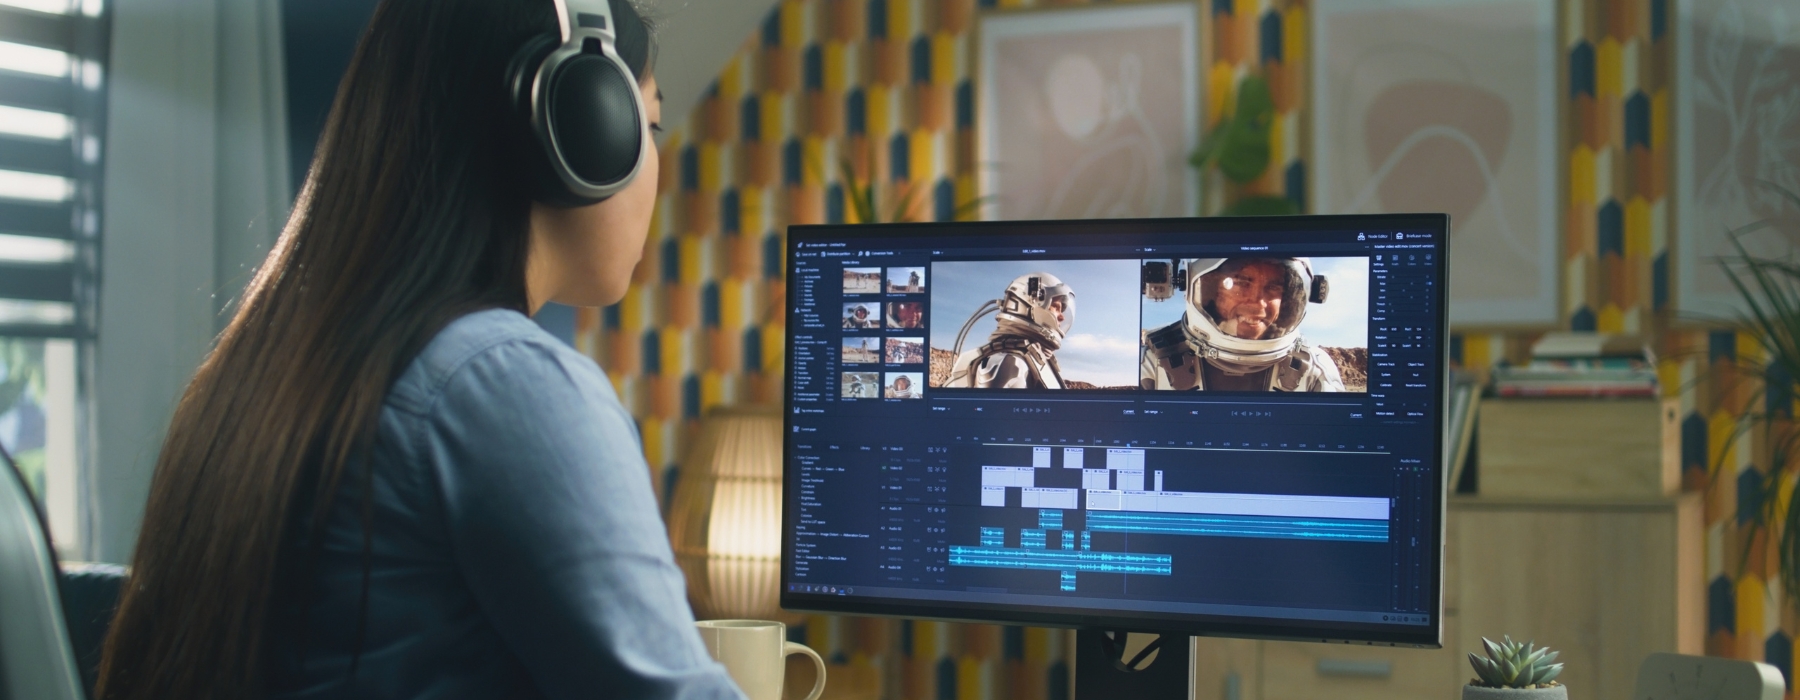The width and height of the screenshot is (1800, 700).
Task: Jump to start in left viewer
Action: [x=1016, y=410]
